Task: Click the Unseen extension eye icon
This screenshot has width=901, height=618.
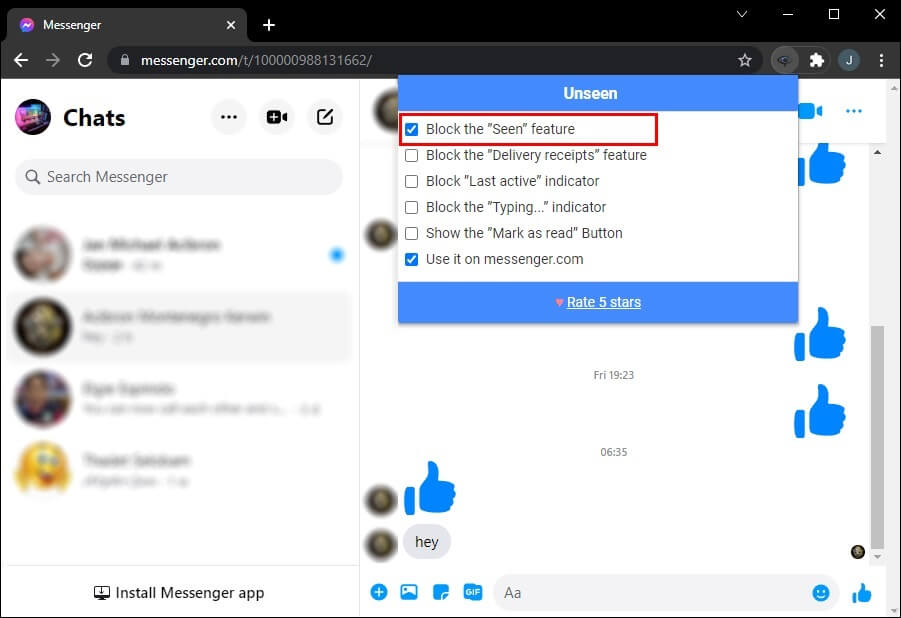Action: (x=784, y=60)
